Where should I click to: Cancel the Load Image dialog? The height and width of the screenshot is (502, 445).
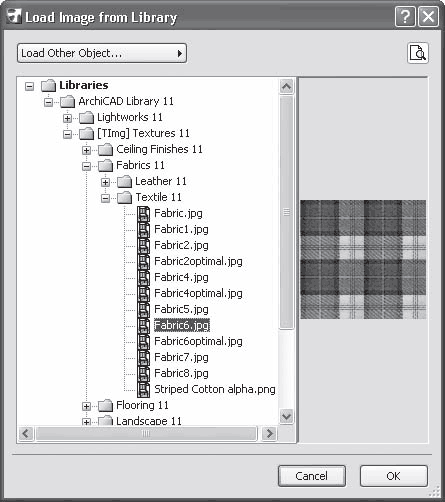point(312,476)
